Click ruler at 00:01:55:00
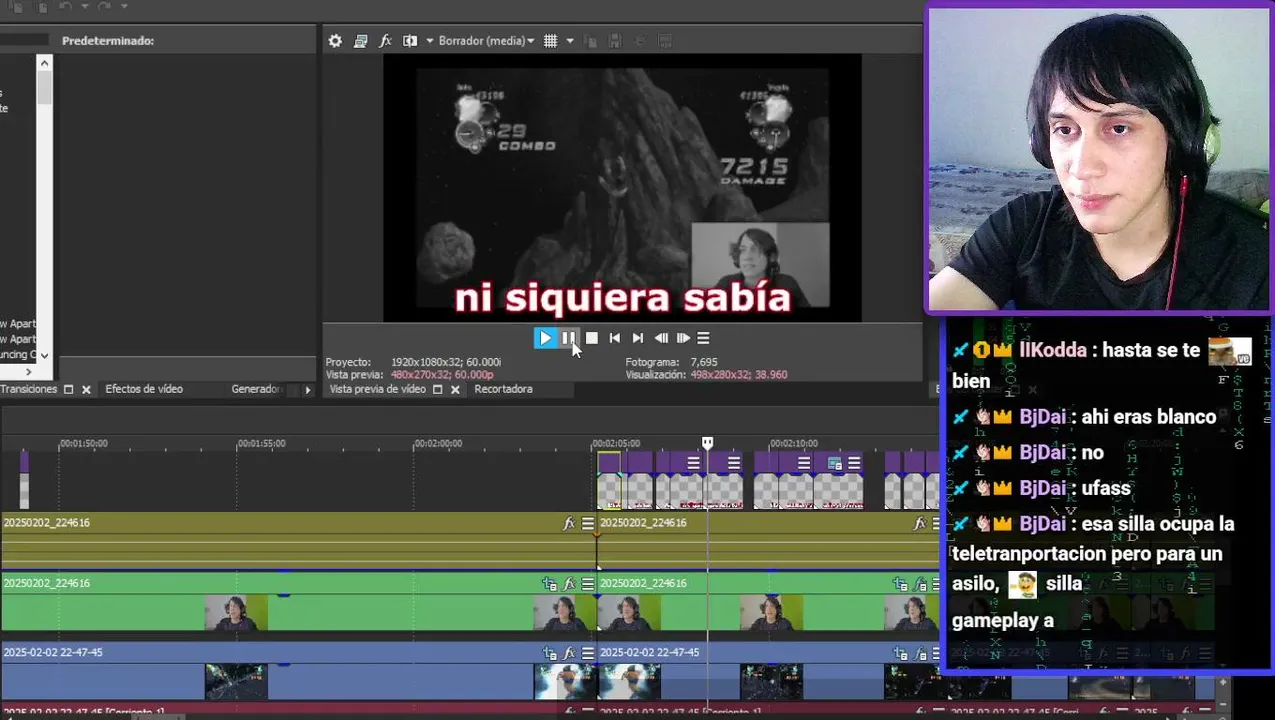This screenshot has height=720, width=1275. [260, 443]
